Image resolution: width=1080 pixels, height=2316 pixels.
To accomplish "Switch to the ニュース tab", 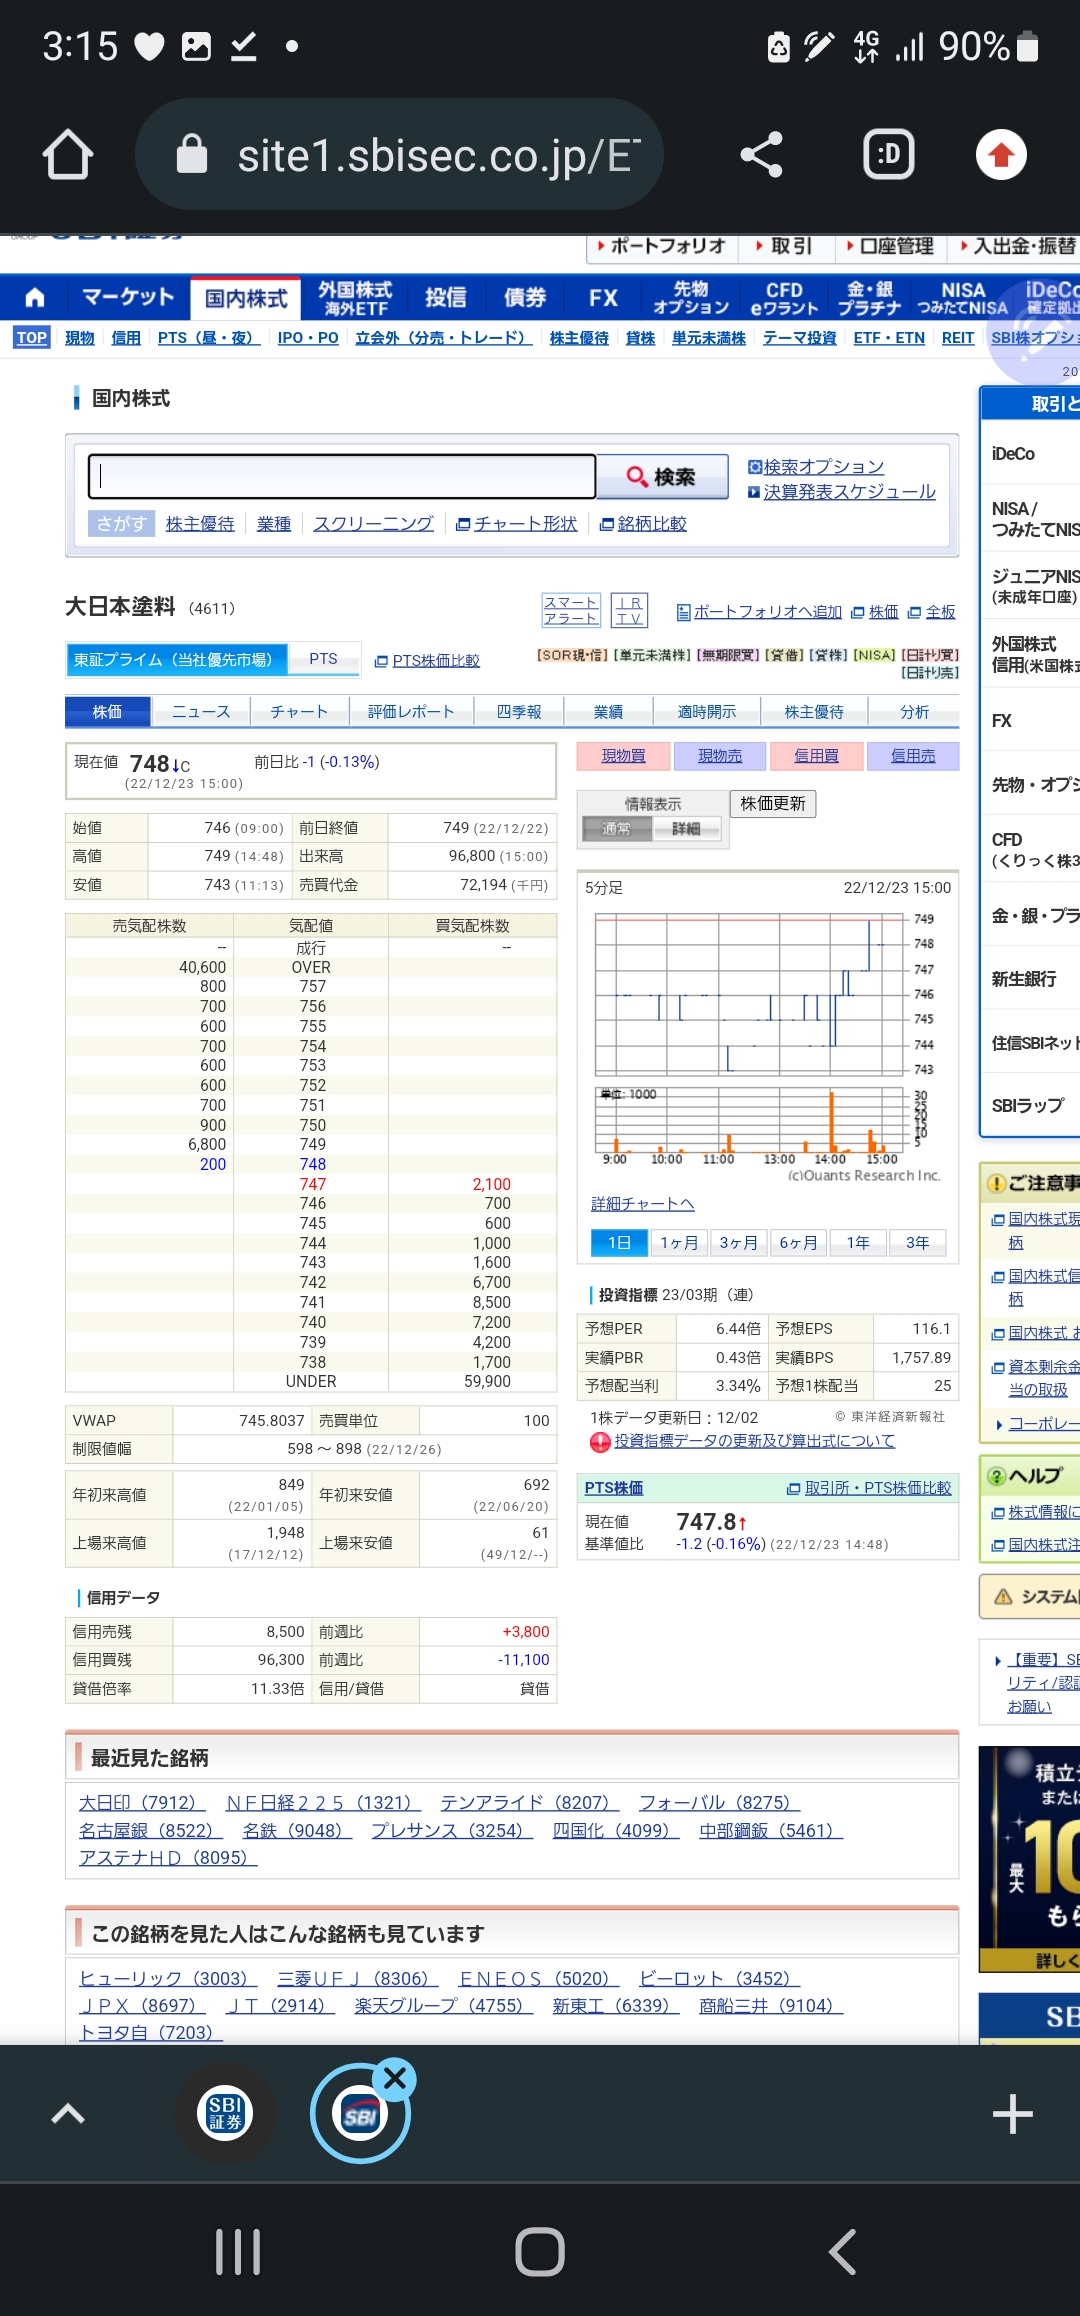I will click(x=201, y=712).
